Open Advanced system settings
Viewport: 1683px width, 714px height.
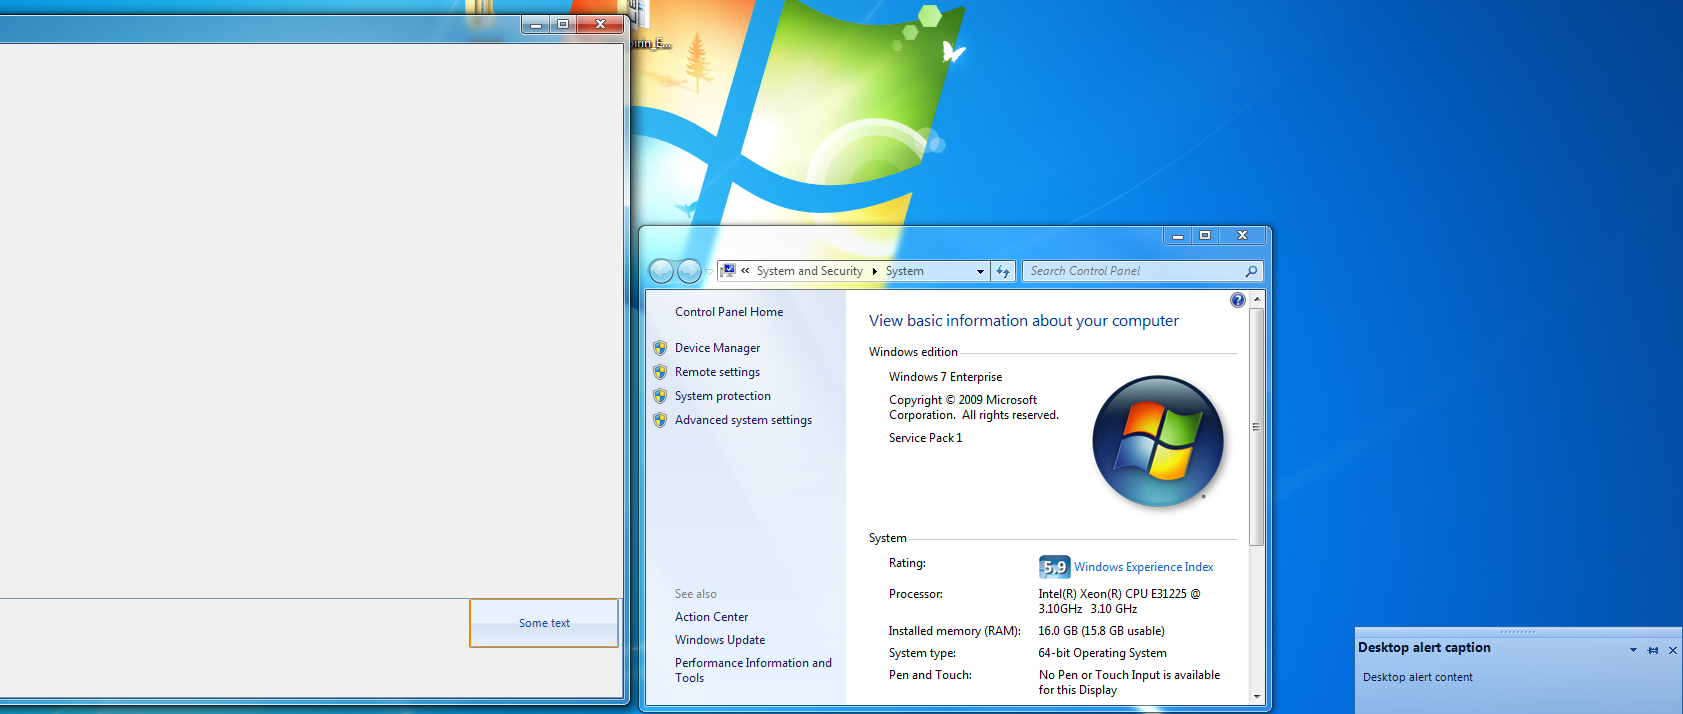tap(743, 420)
